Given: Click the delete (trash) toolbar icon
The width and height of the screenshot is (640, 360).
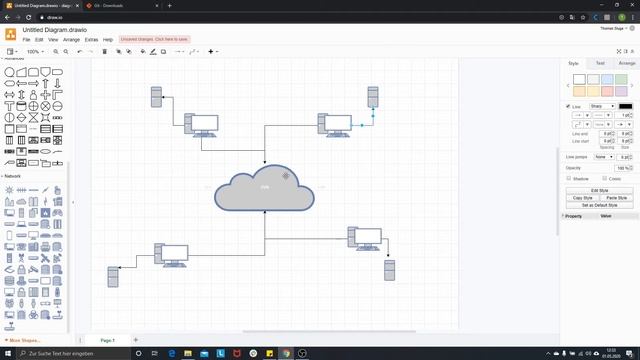Looking at the screenshot, I should (104, 52).
